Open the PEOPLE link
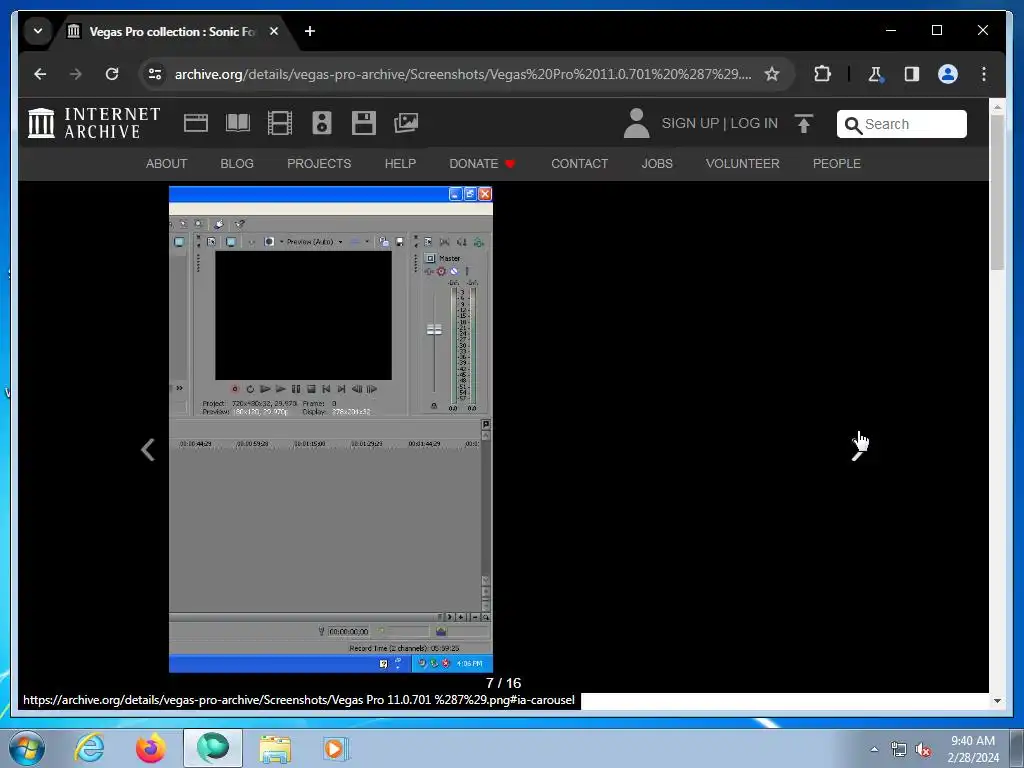The height and width of the screenshot is (768, 1024). coord(837,164)
